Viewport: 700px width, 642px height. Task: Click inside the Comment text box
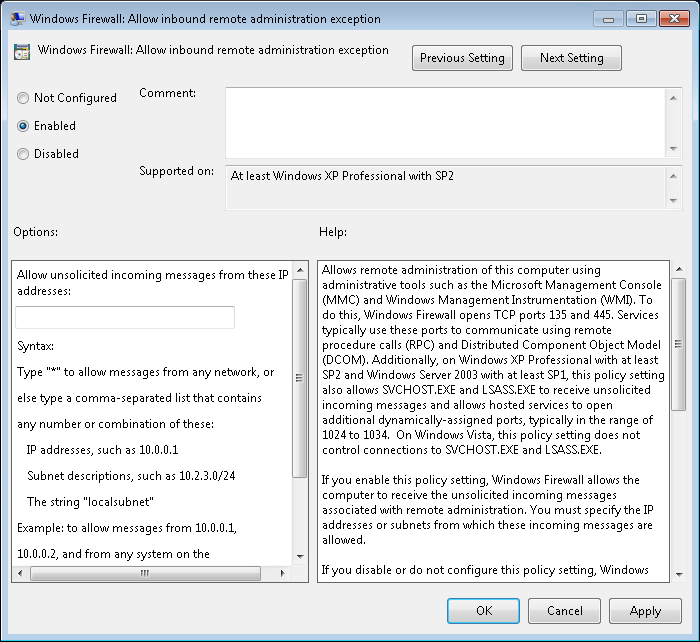[445, 123]
